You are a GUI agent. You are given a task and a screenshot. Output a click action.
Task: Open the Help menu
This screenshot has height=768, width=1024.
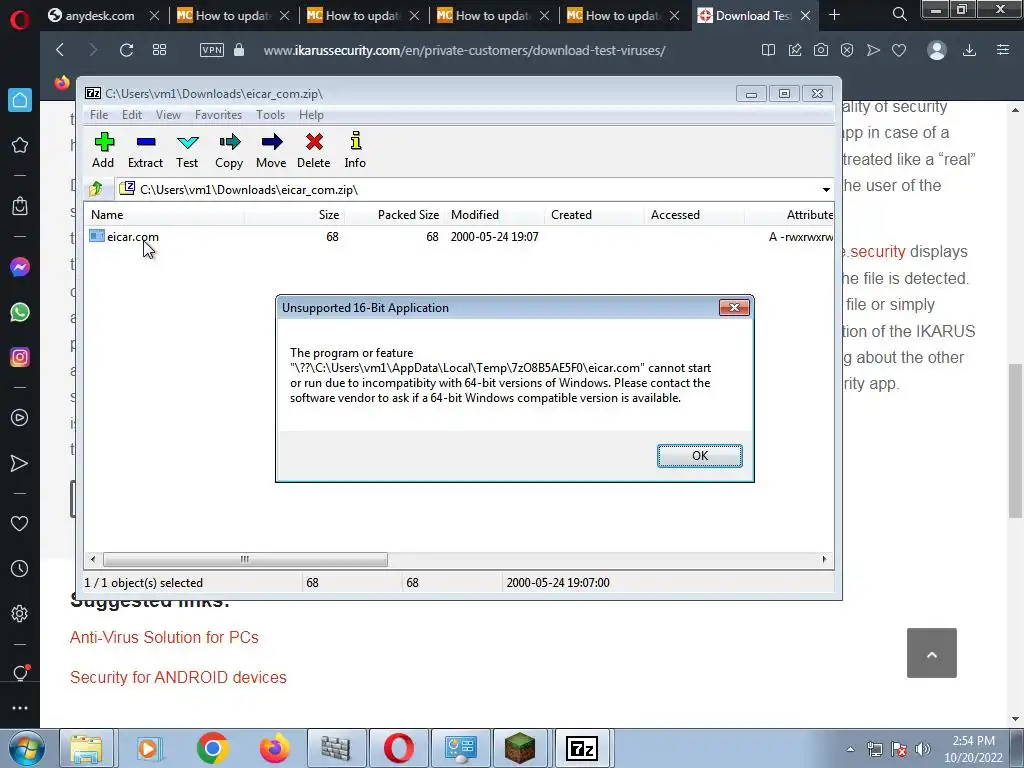coord(312,115)
